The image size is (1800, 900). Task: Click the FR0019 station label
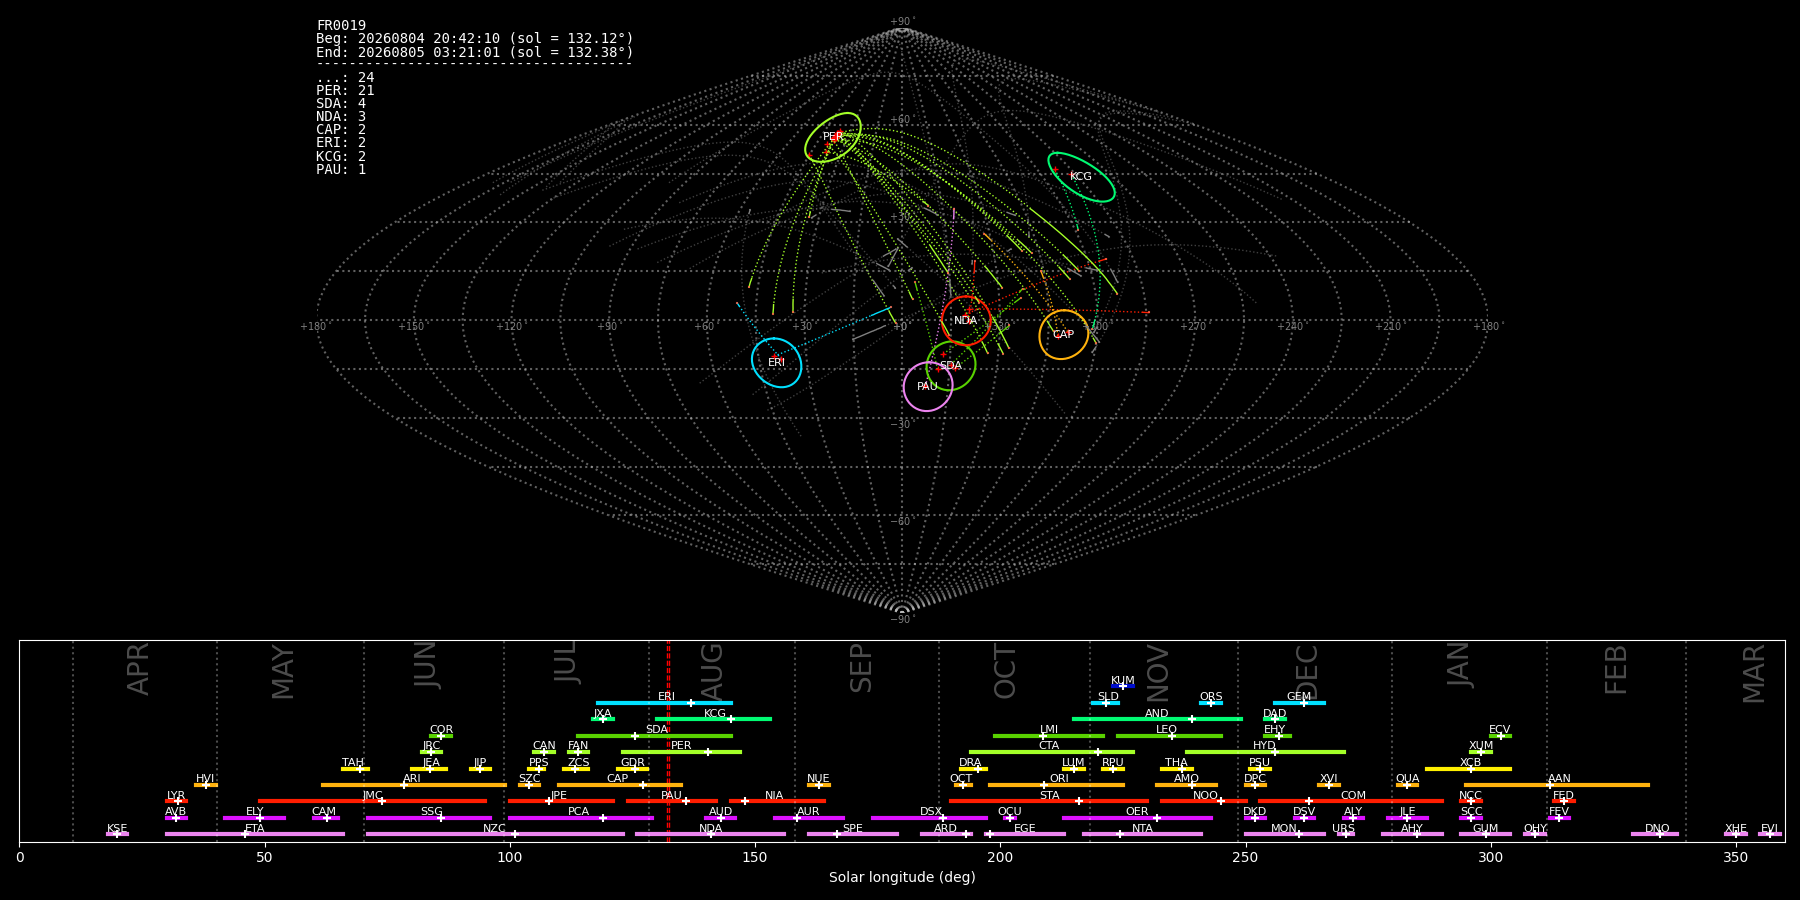[x=341, y=26]
